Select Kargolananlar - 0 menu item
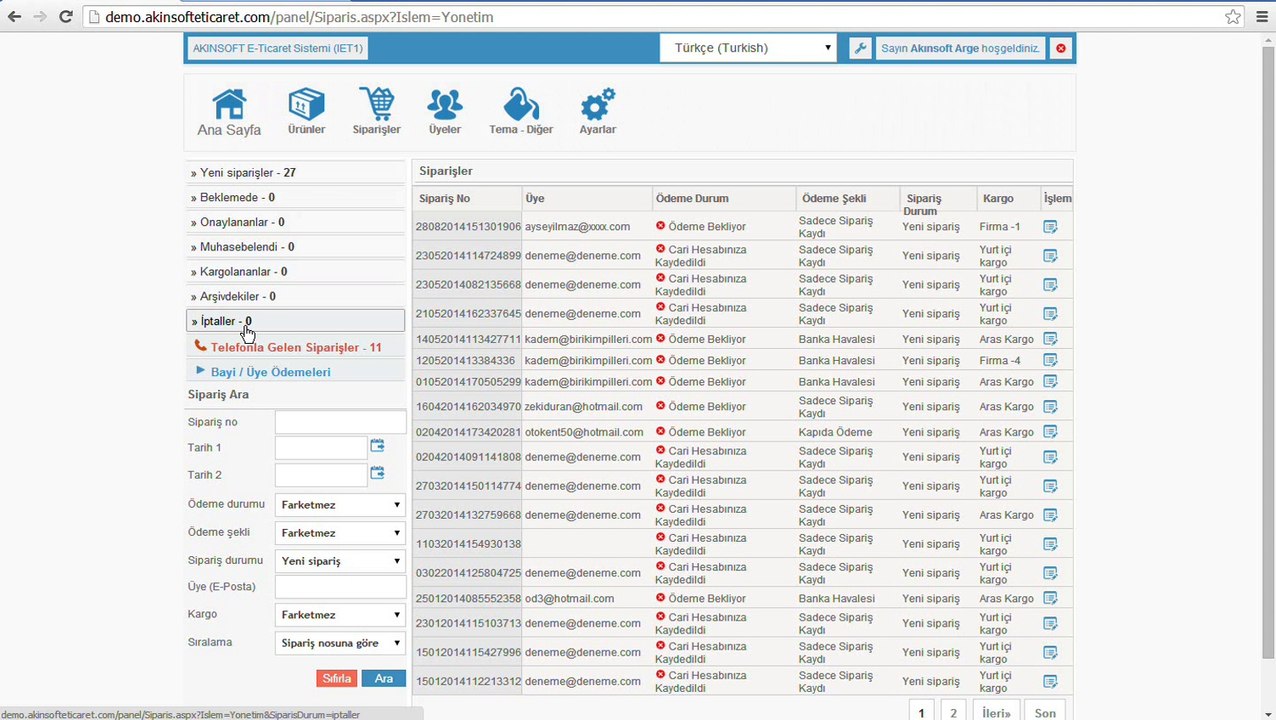 tap(296, 272)
